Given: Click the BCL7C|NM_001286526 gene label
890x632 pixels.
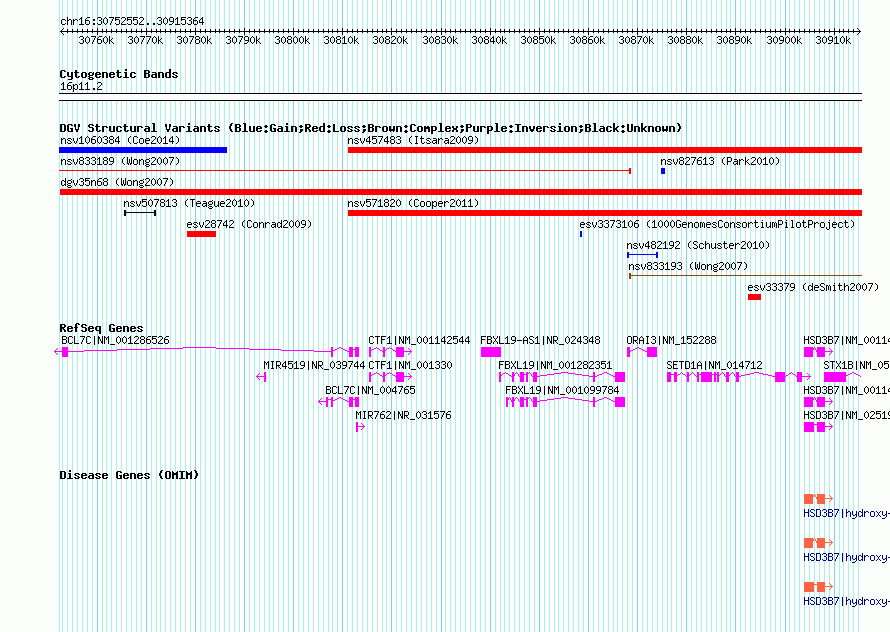Looking at the screenshot, I should [x=115, y=340].
